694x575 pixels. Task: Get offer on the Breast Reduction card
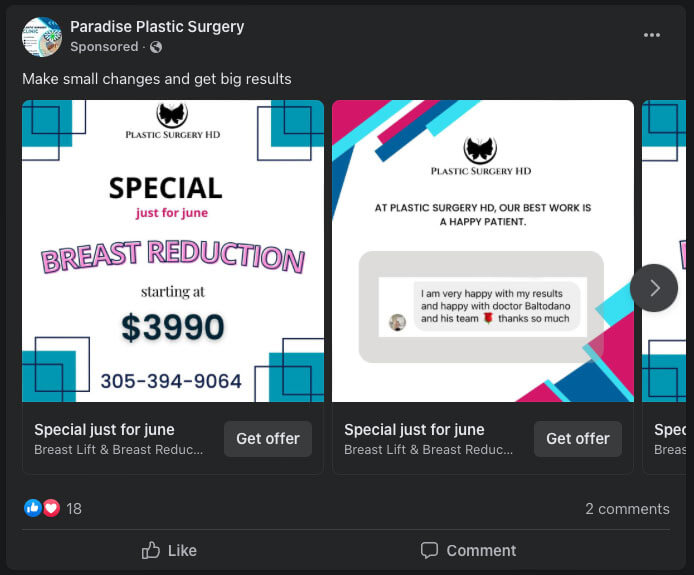268,439
